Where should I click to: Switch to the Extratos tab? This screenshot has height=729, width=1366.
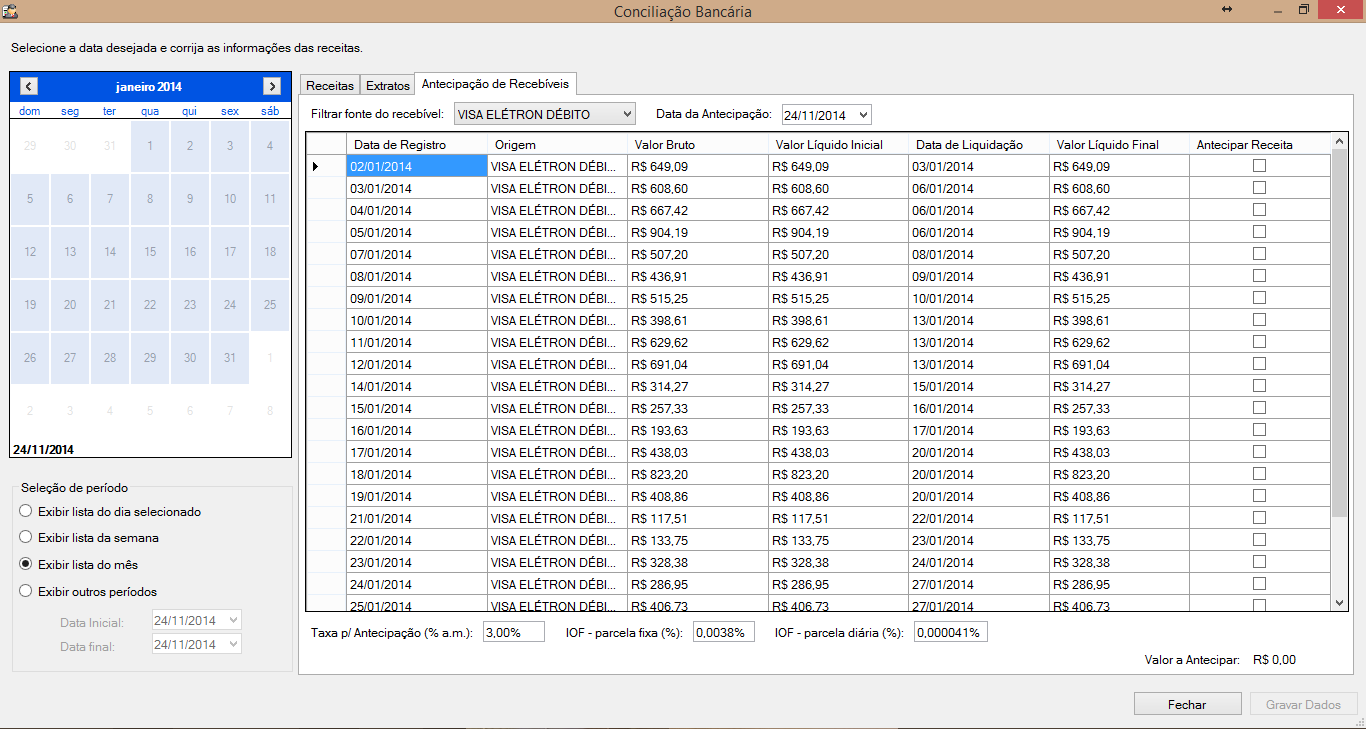pos(387,86)
